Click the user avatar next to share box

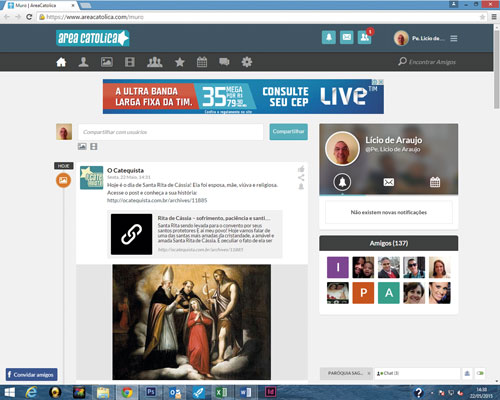pos(64,132)
